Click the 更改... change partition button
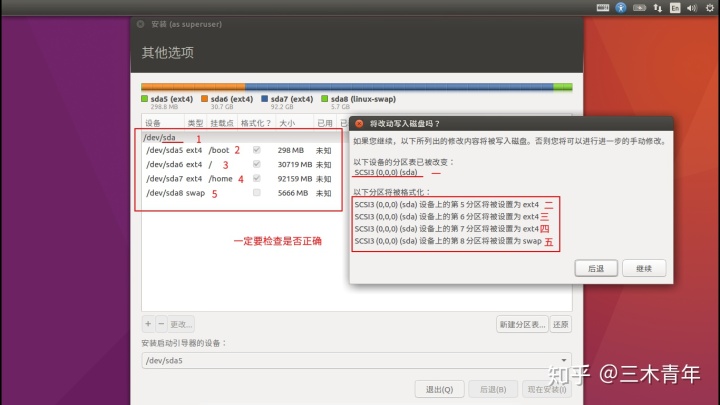The image size is (720, 405). click(181, 324)
